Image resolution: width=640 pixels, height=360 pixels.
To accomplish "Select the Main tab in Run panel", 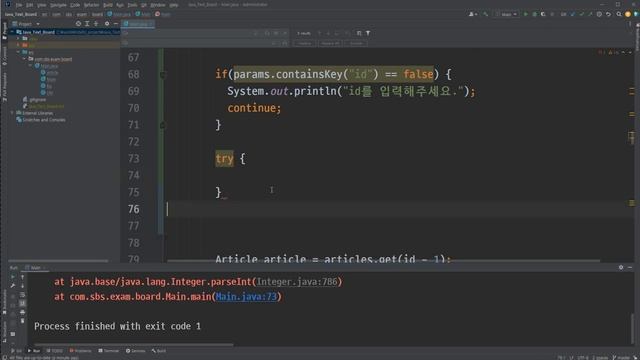I will tap(36, 268).
